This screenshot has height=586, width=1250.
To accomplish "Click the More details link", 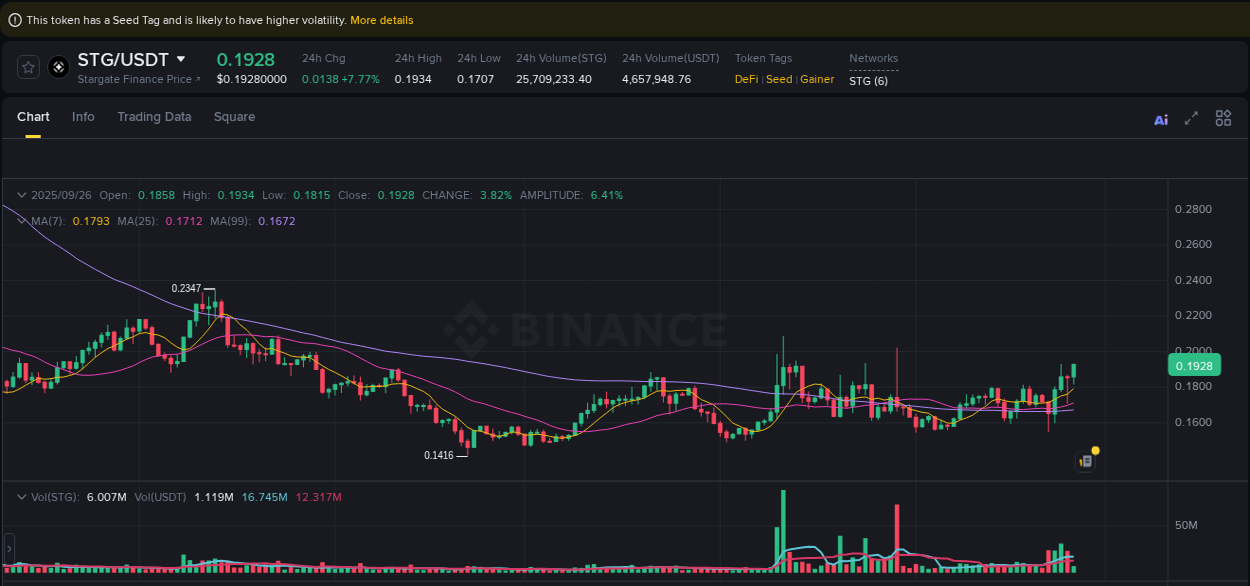I will 381,19.
